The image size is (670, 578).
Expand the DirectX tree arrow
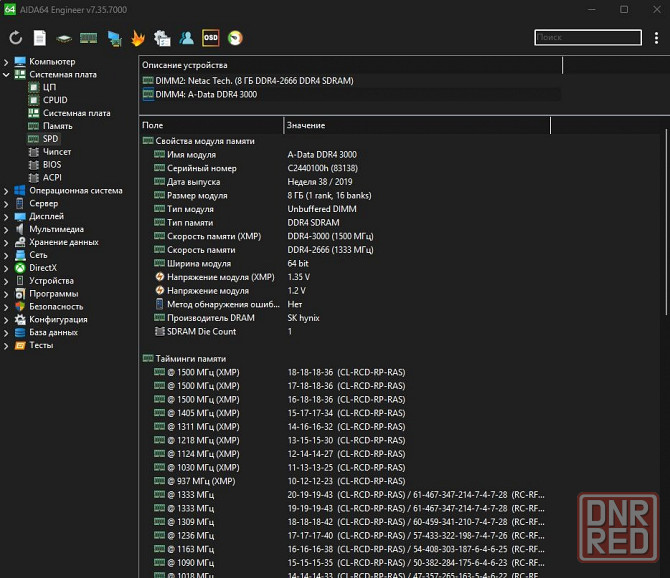pyautogui.click(x=6, y=268)
